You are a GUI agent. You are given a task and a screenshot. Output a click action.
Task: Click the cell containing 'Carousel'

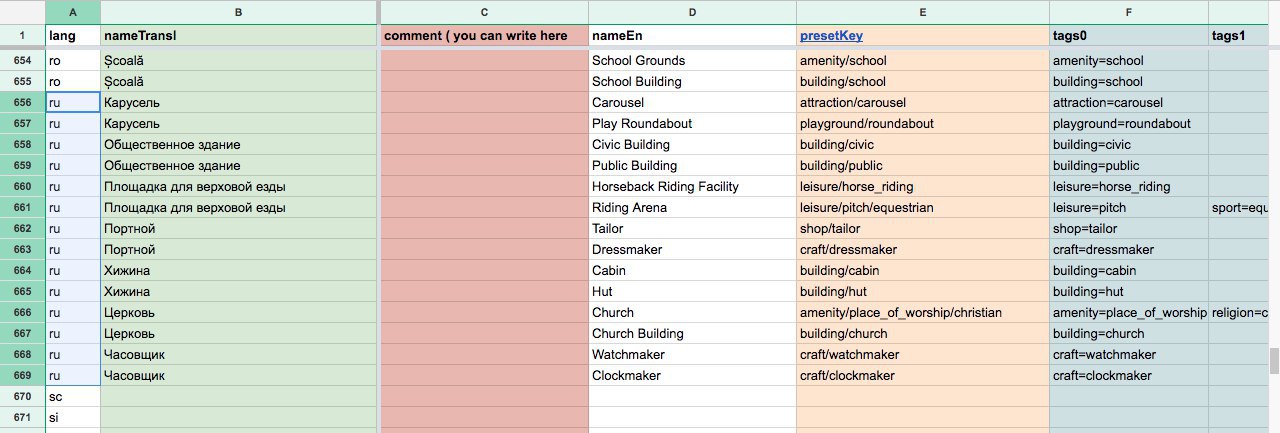(x=692, y=103)
